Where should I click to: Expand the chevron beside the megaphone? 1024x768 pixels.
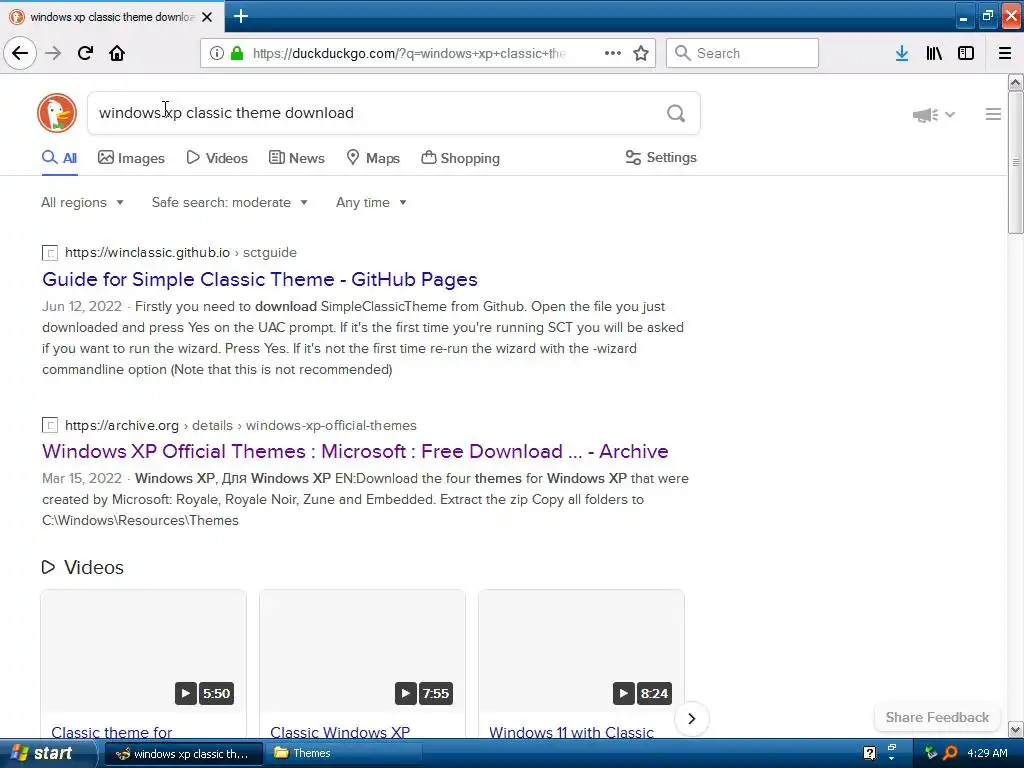(x=950, y=114)
